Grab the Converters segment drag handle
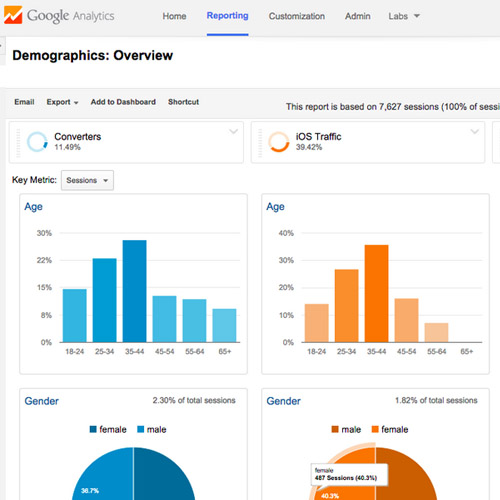Viewport: 500px width, 500px height. tap(18, 143)
